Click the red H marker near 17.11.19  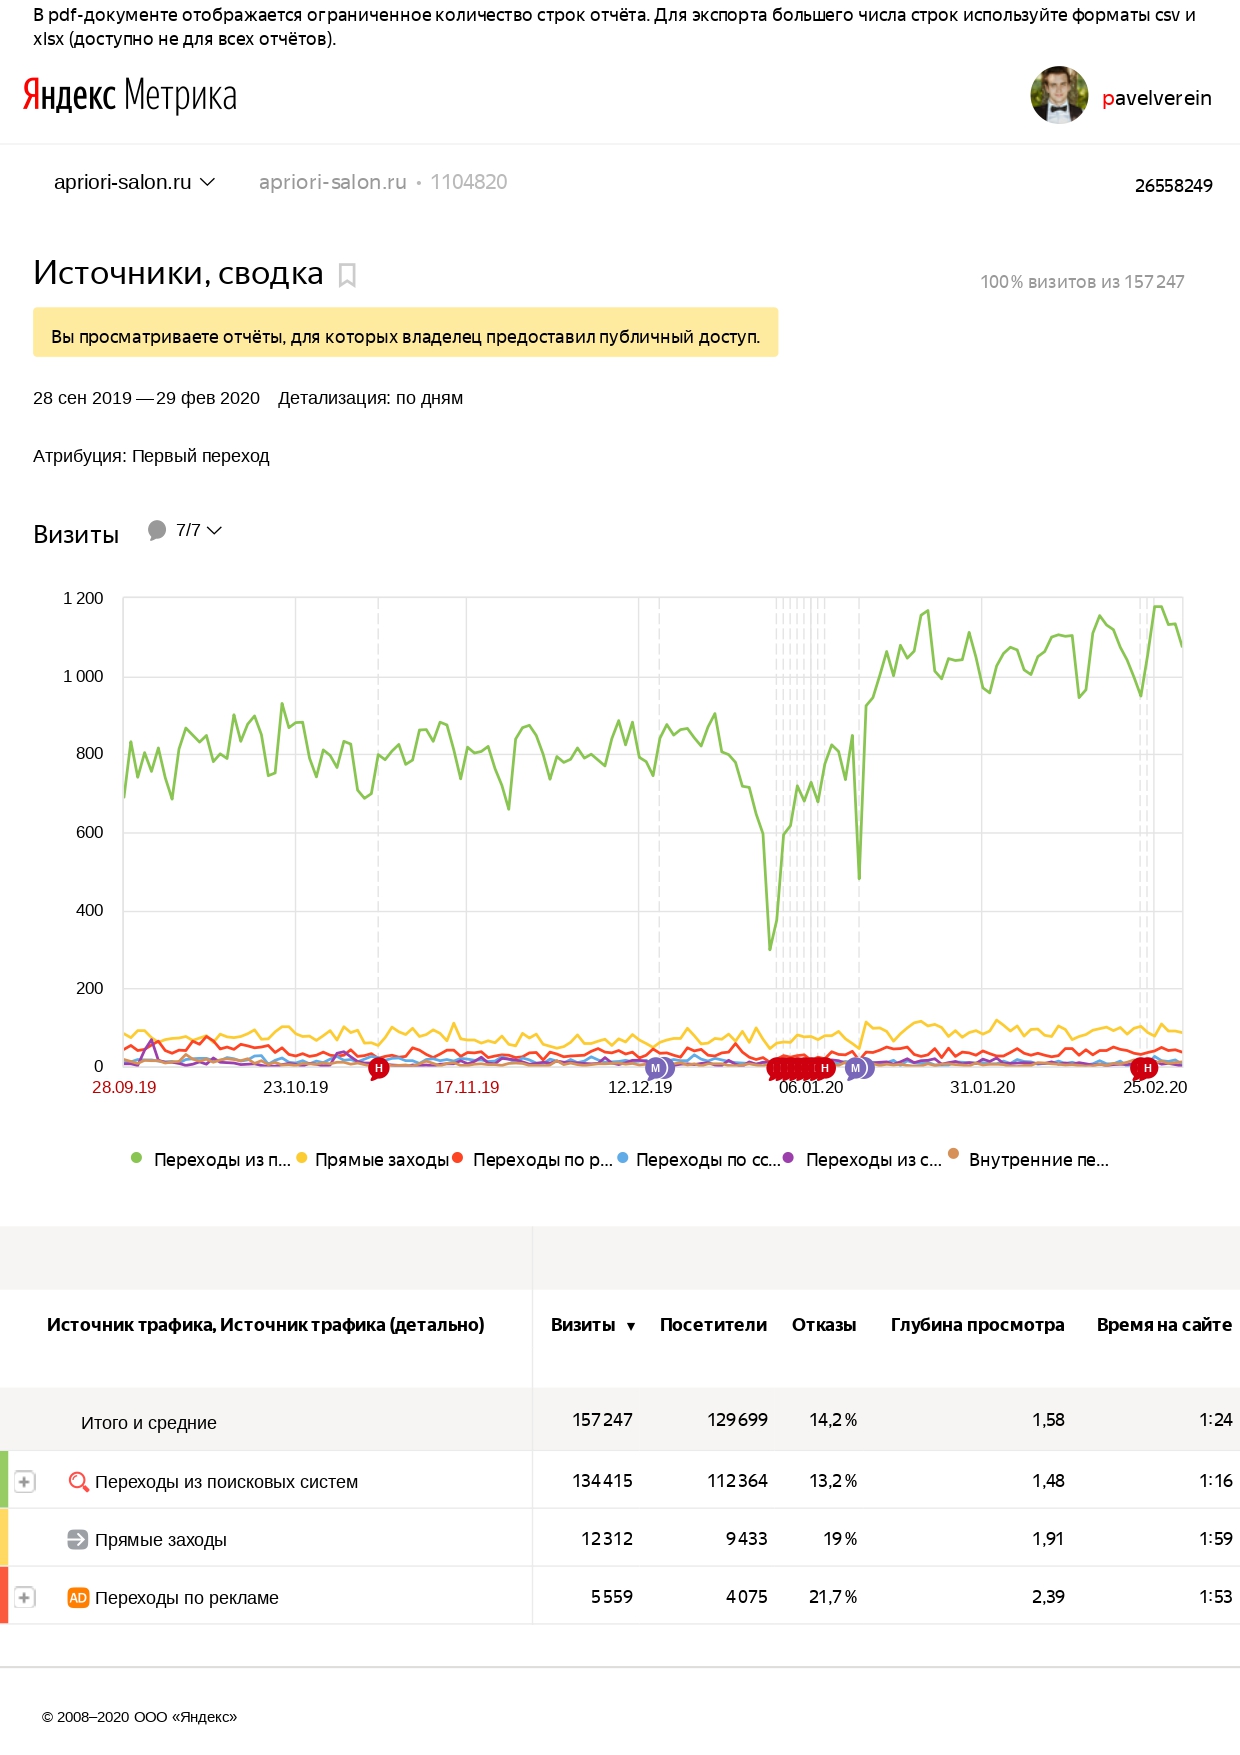click(378, 1068)
